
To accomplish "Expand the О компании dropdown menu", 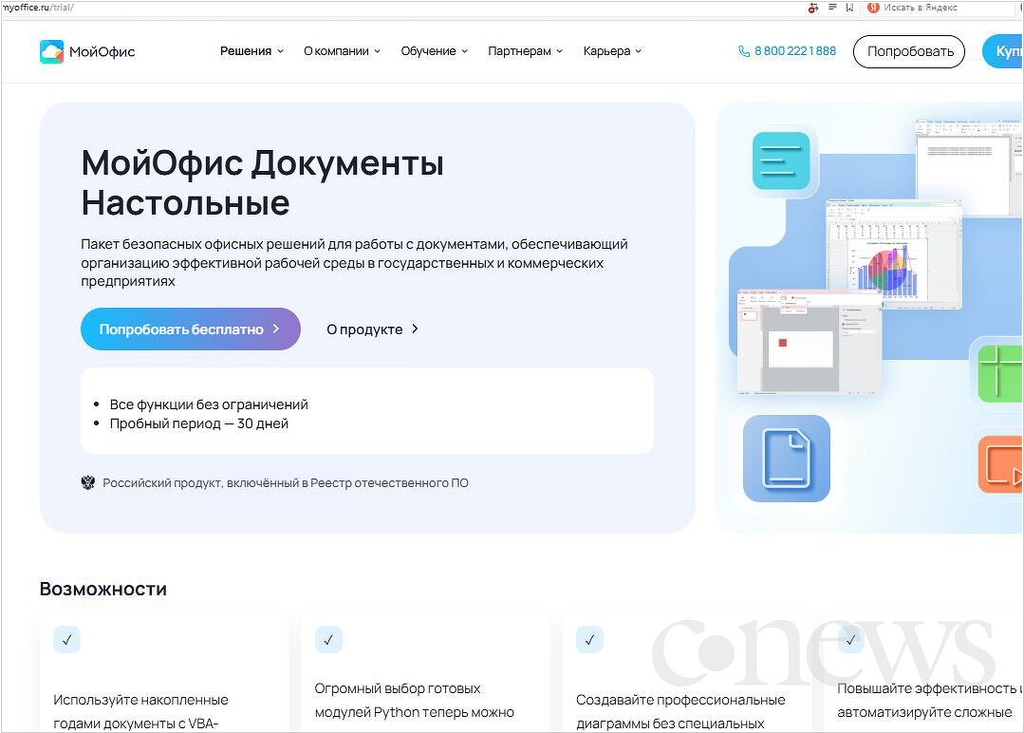I will (x=342, y=51).
